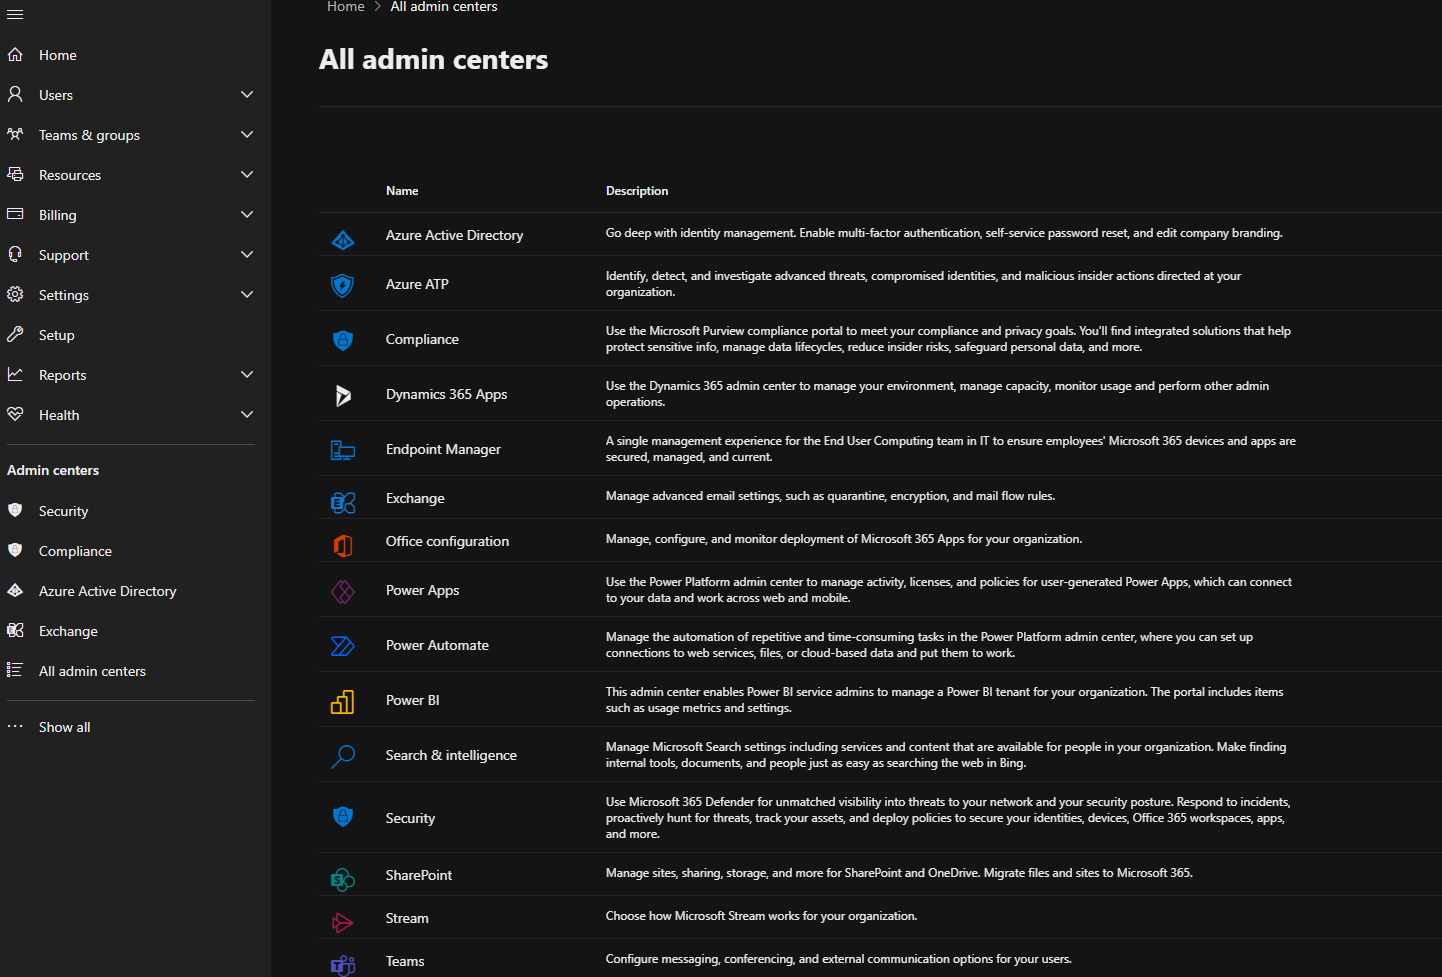
Task: Click the Office configuration icon
Action: coord(343,545)
